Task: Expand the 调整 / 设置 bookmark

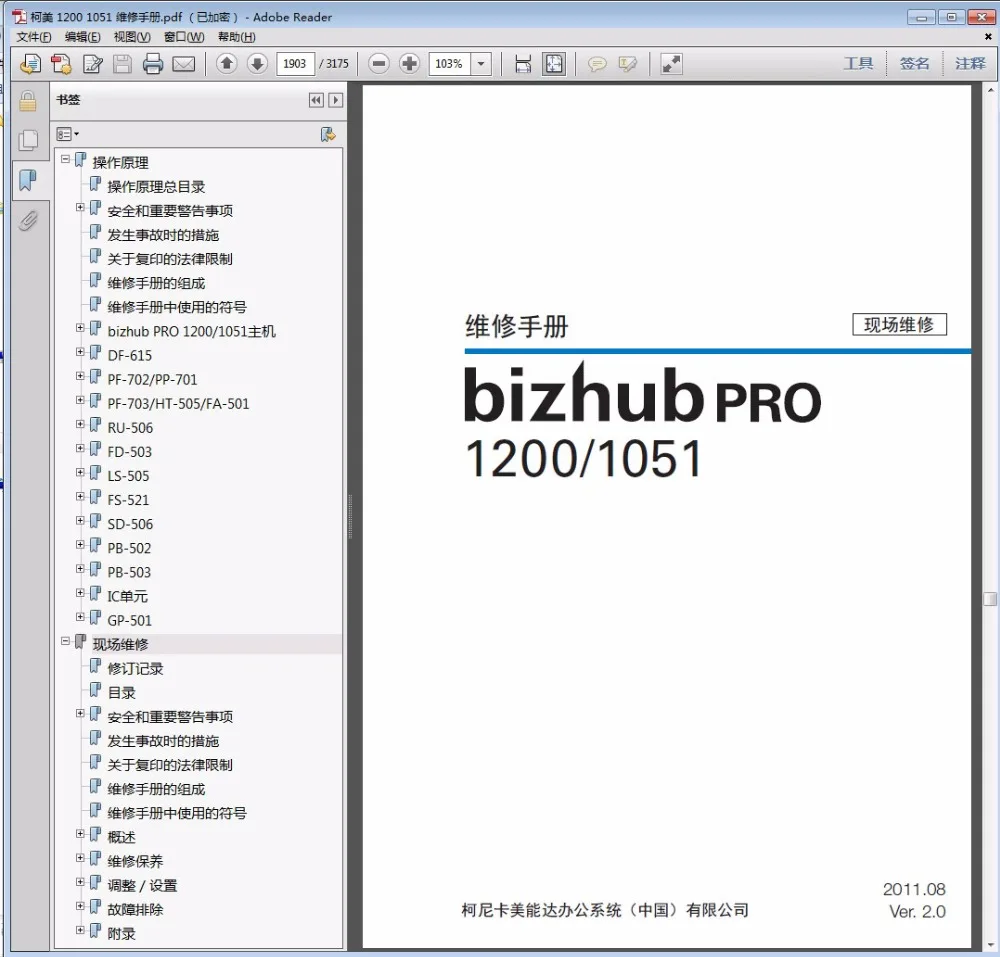Action: (x=80, y=882)
